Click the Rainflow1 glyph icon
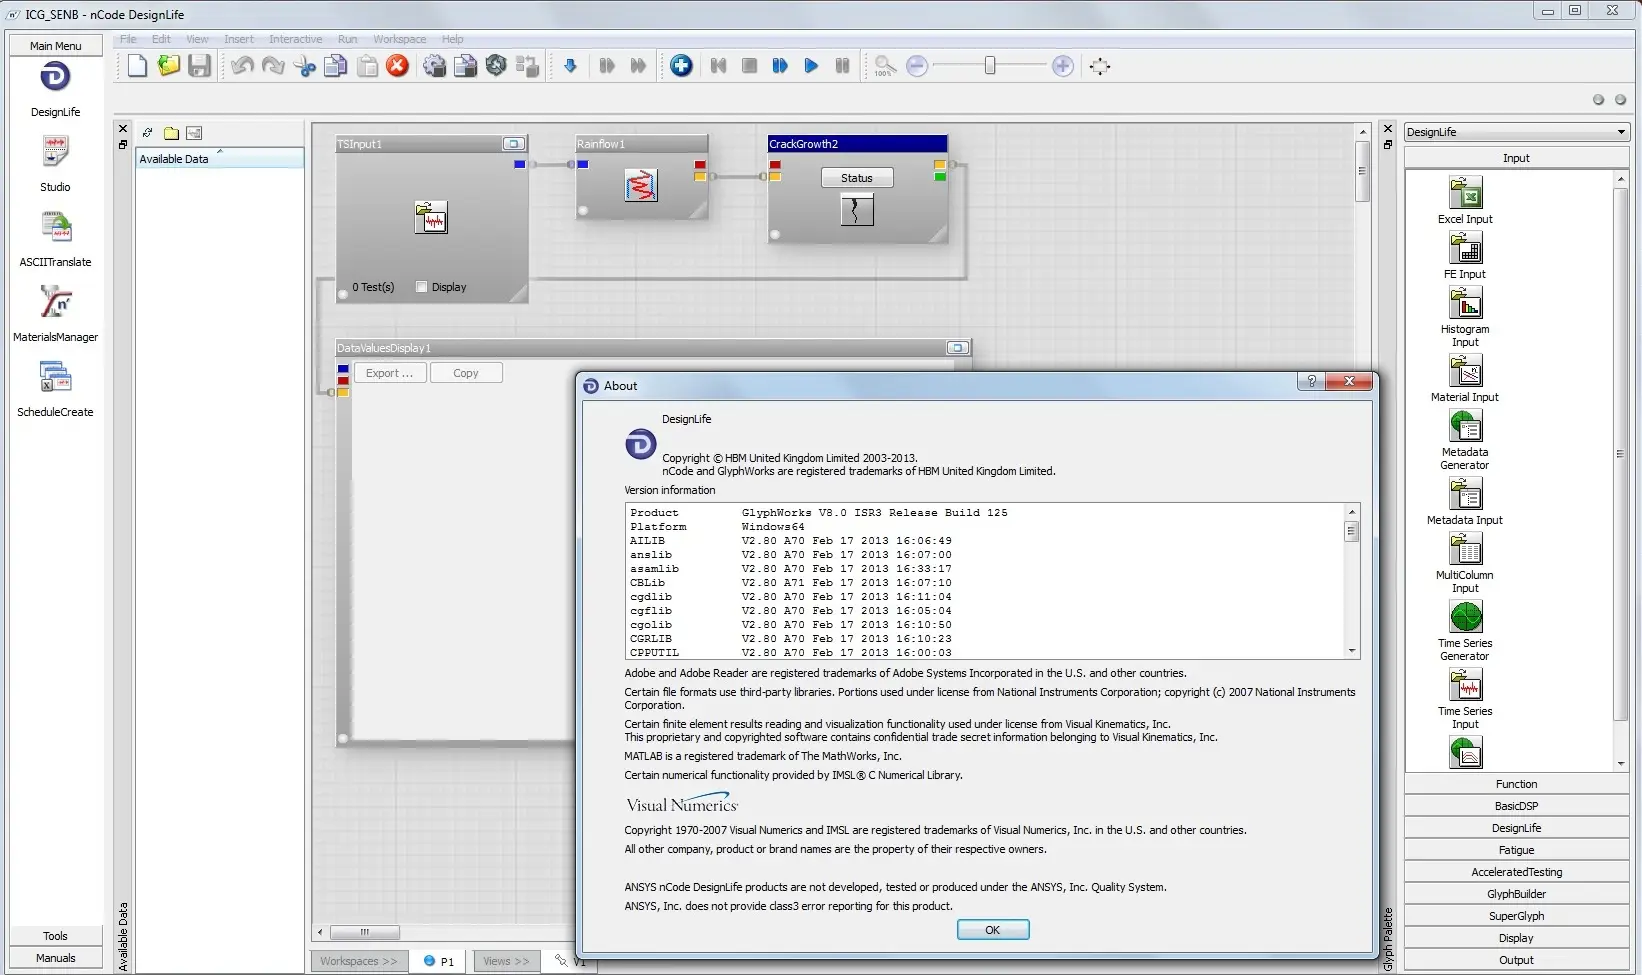 (641, 185)
